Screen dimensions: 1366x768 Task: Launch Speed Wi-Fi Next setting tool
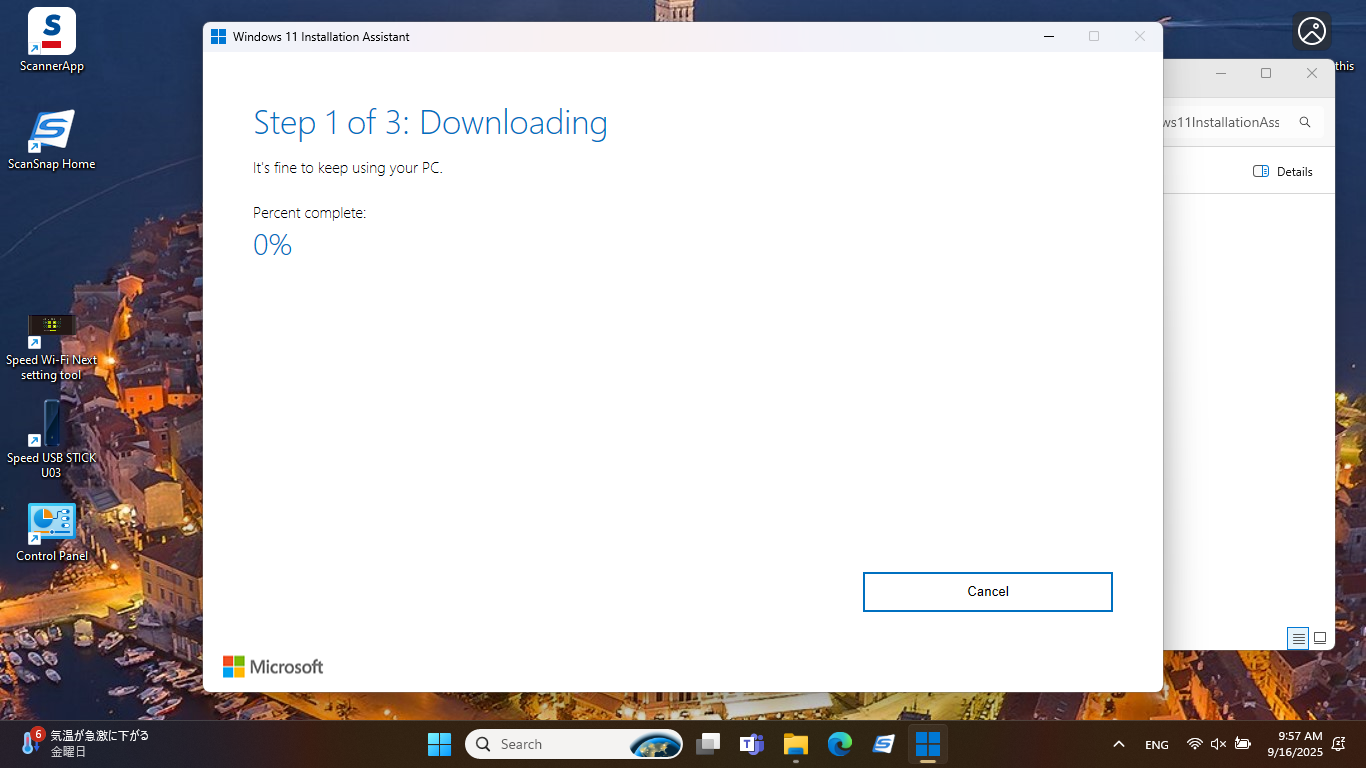pyautogui.click(x=51, y=329)
